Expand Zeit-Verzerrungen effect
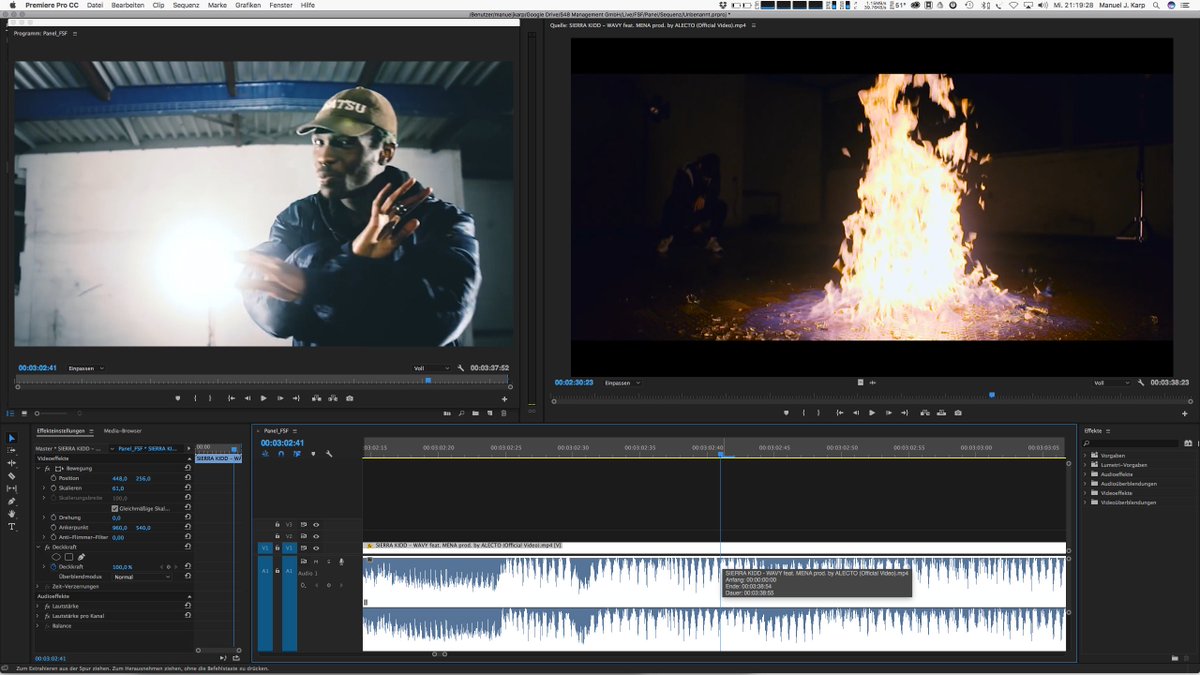 pos(38,587)
